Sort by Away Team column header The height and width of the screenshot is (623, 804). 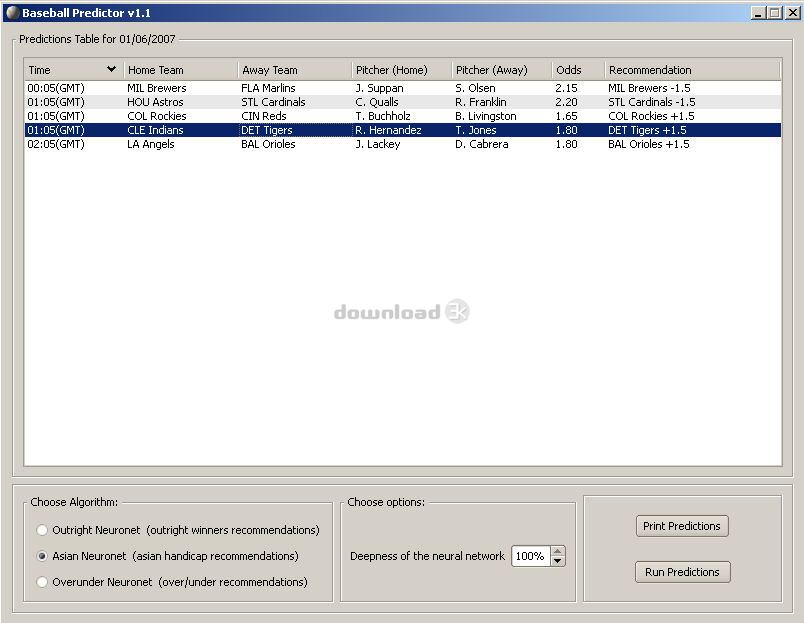click(294, 70)
